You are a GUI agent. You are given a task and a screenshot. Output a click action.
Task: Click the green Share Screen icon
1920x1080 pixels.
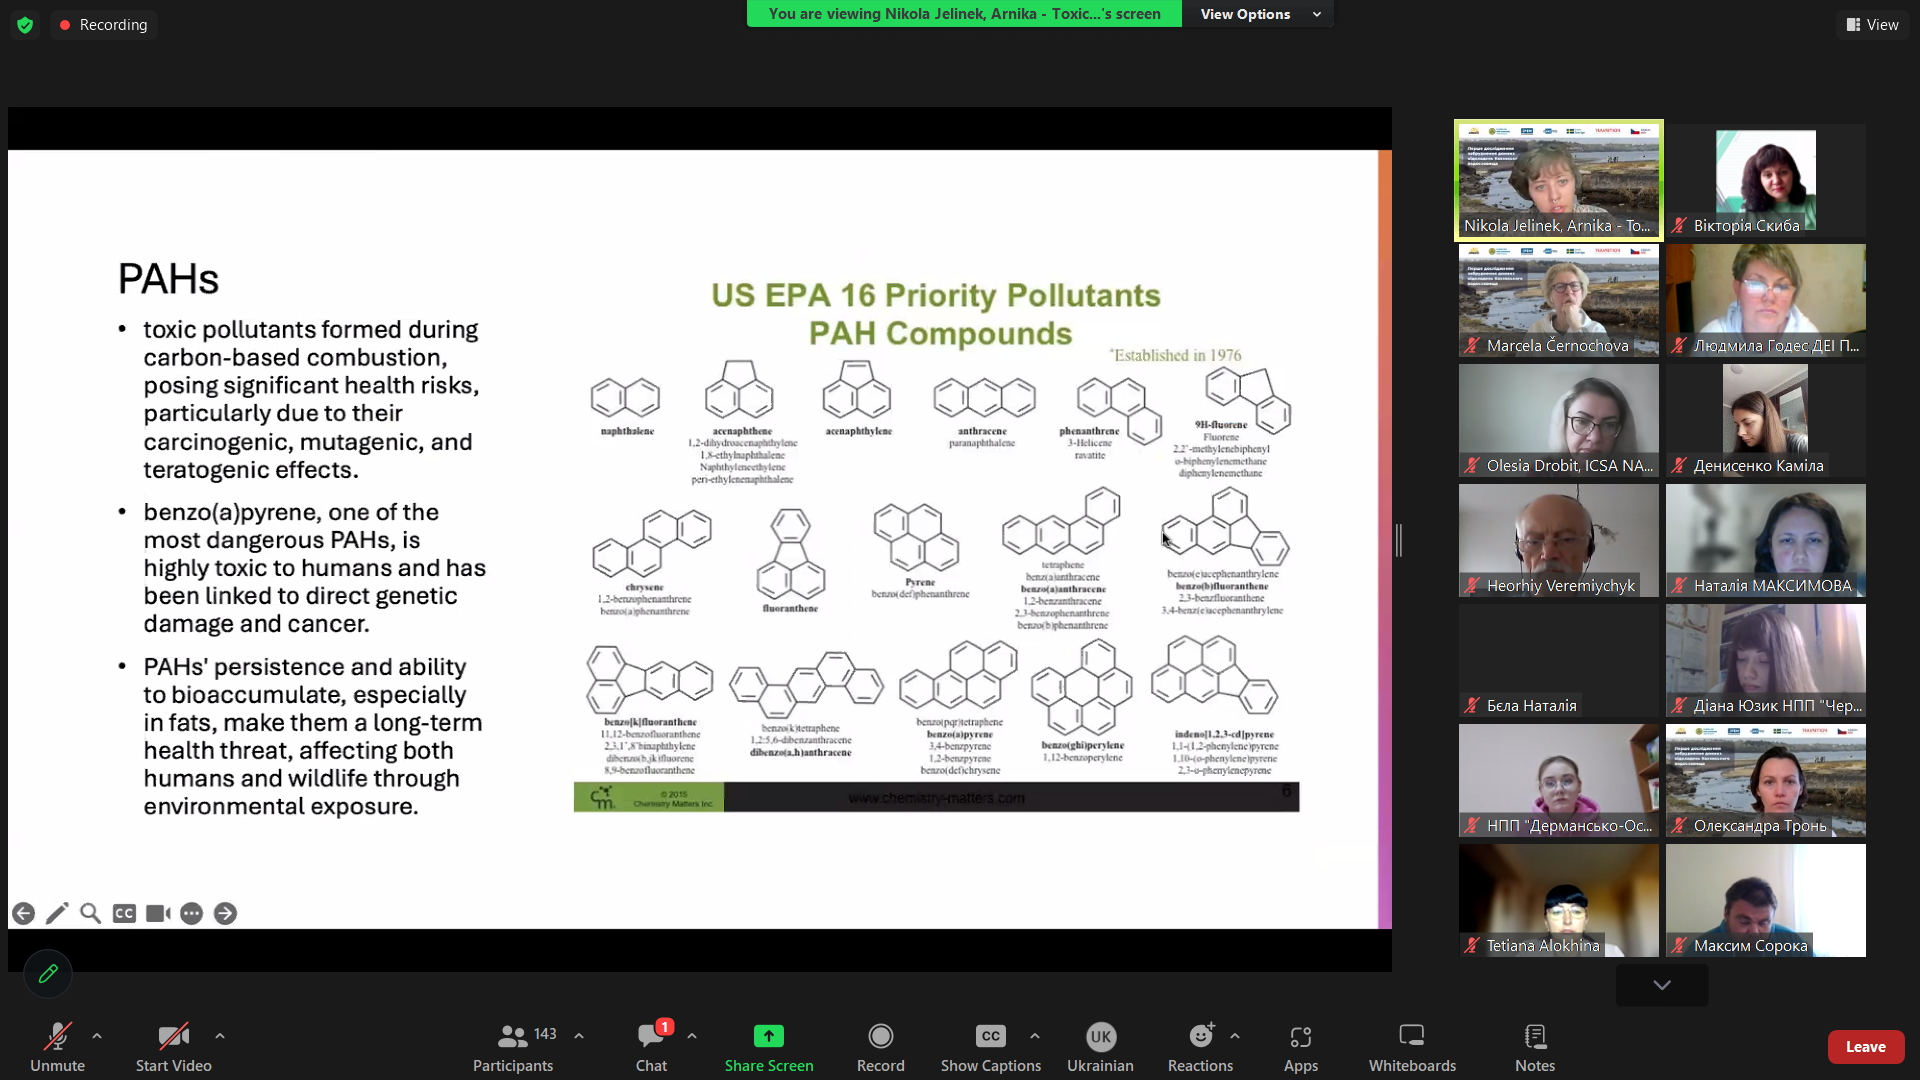pos(768,1037)
